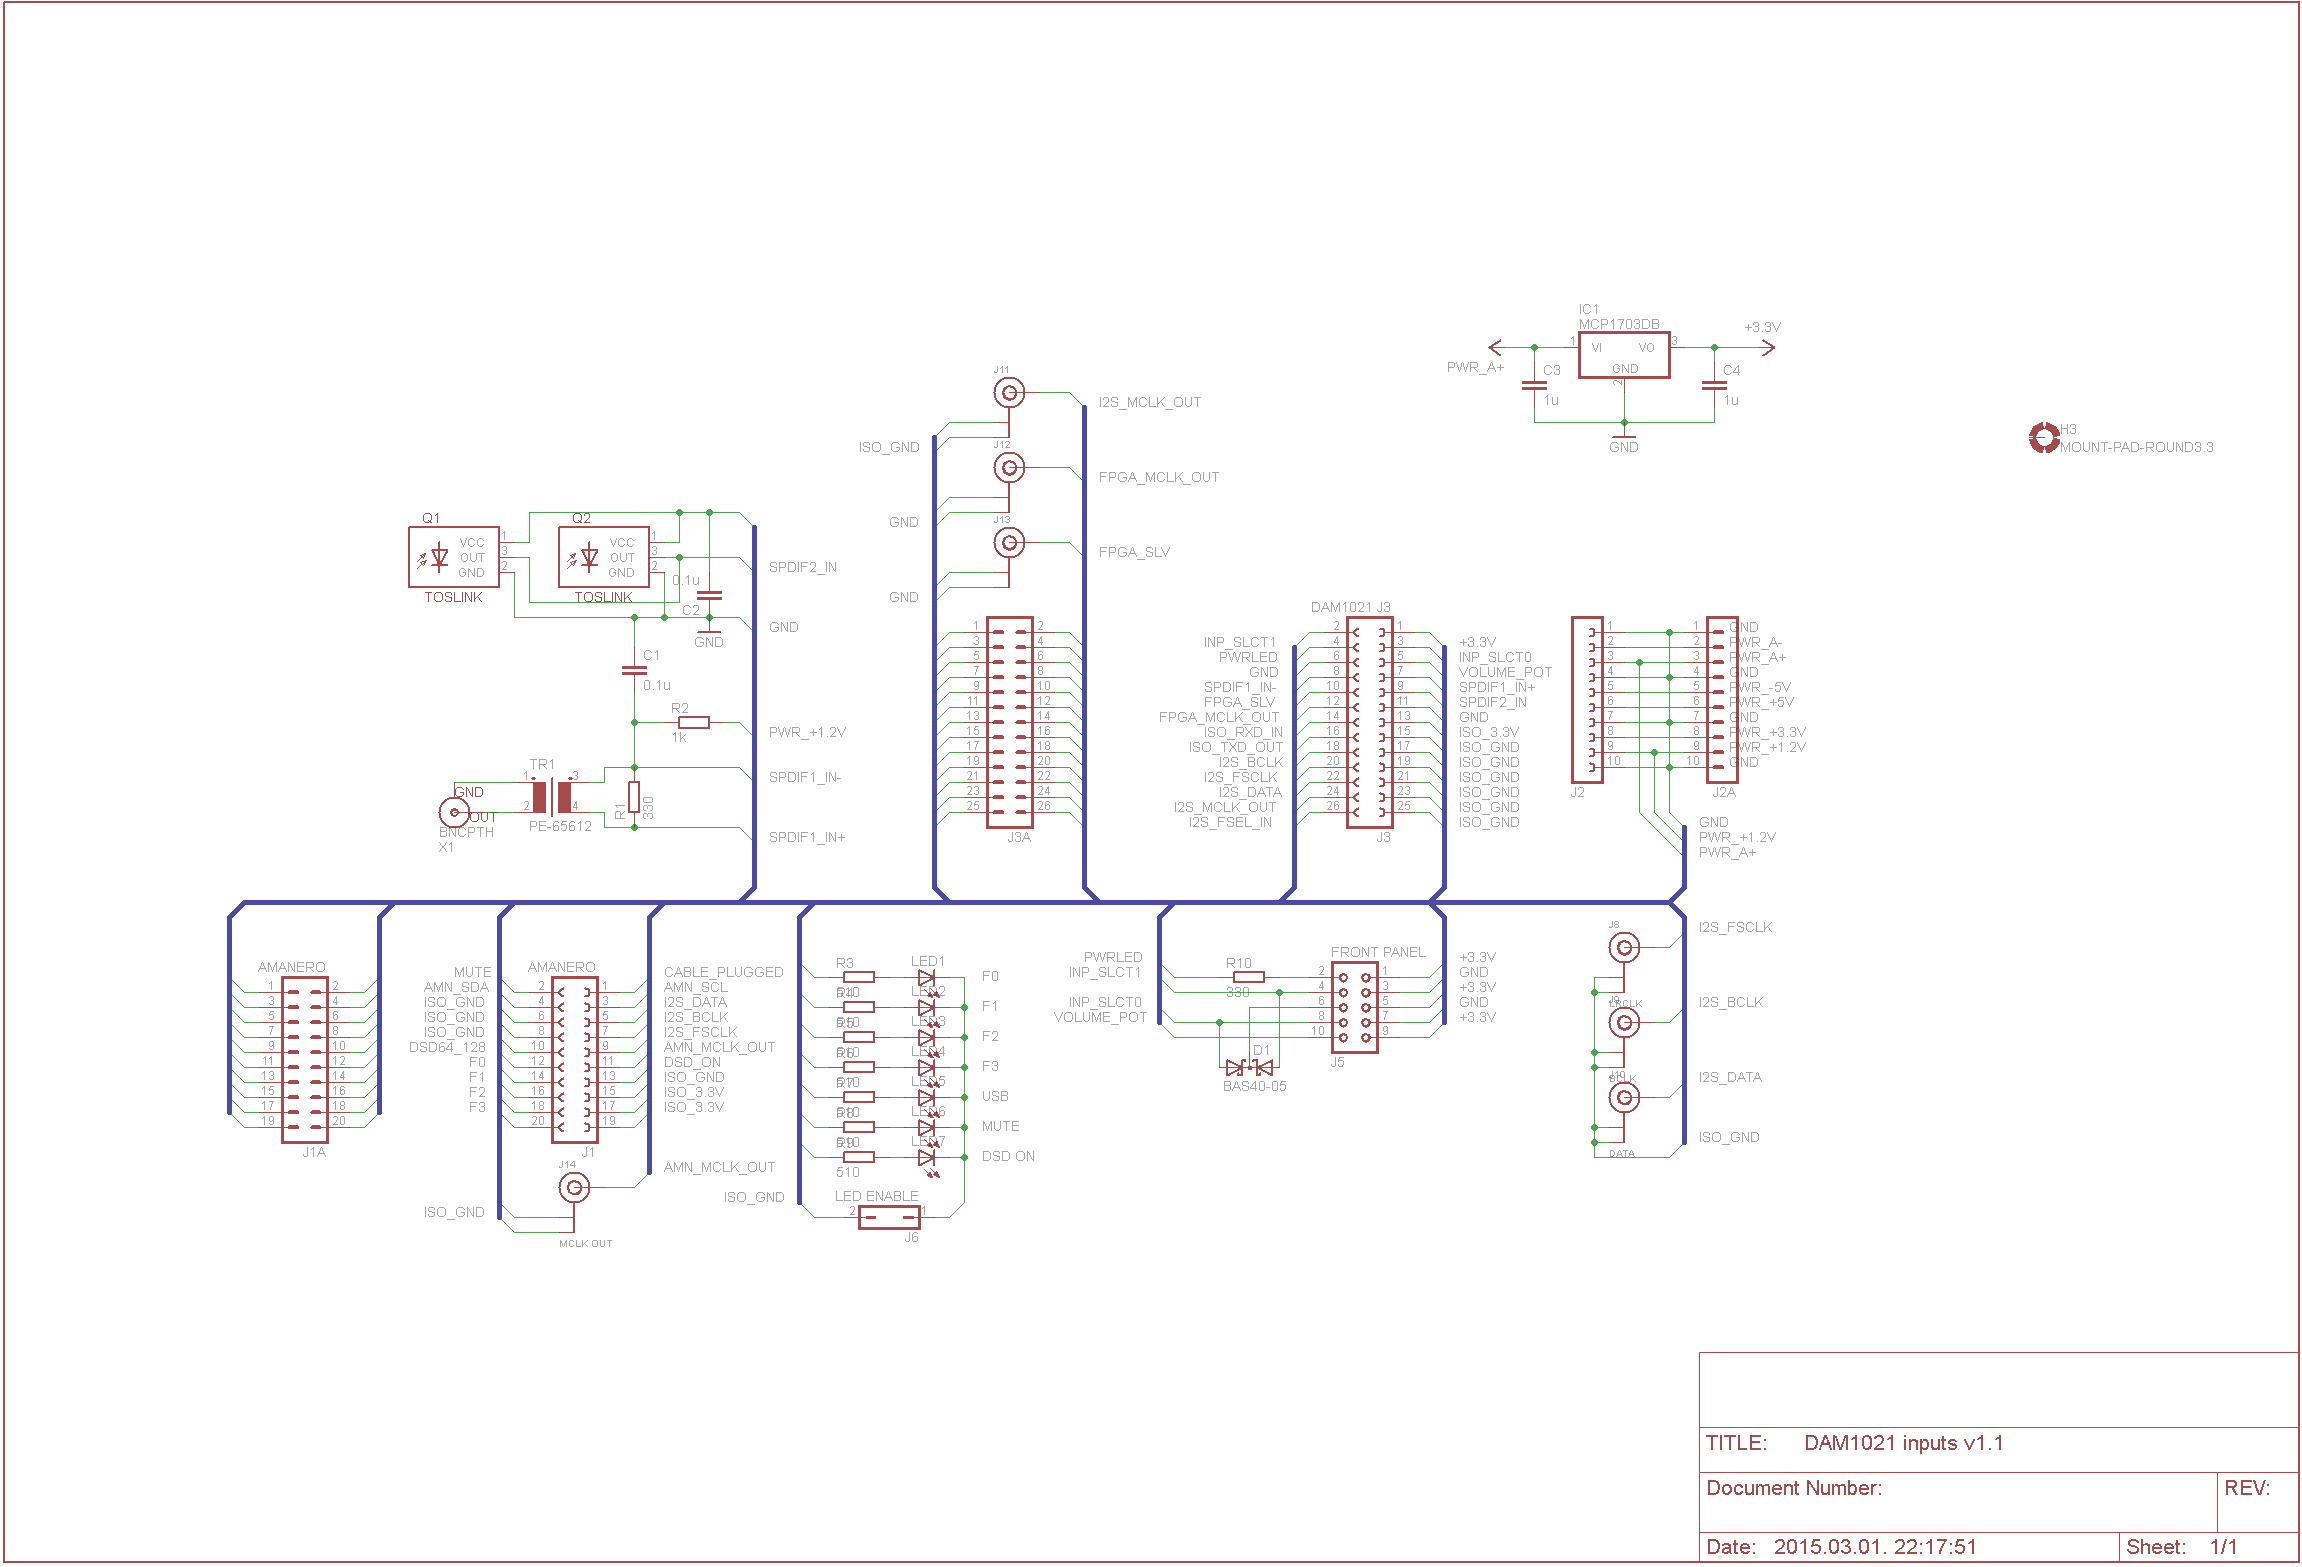Select capacitor C1 0.1u symbol
The height and width of the screenshot is (1567, 2302).
634,670
